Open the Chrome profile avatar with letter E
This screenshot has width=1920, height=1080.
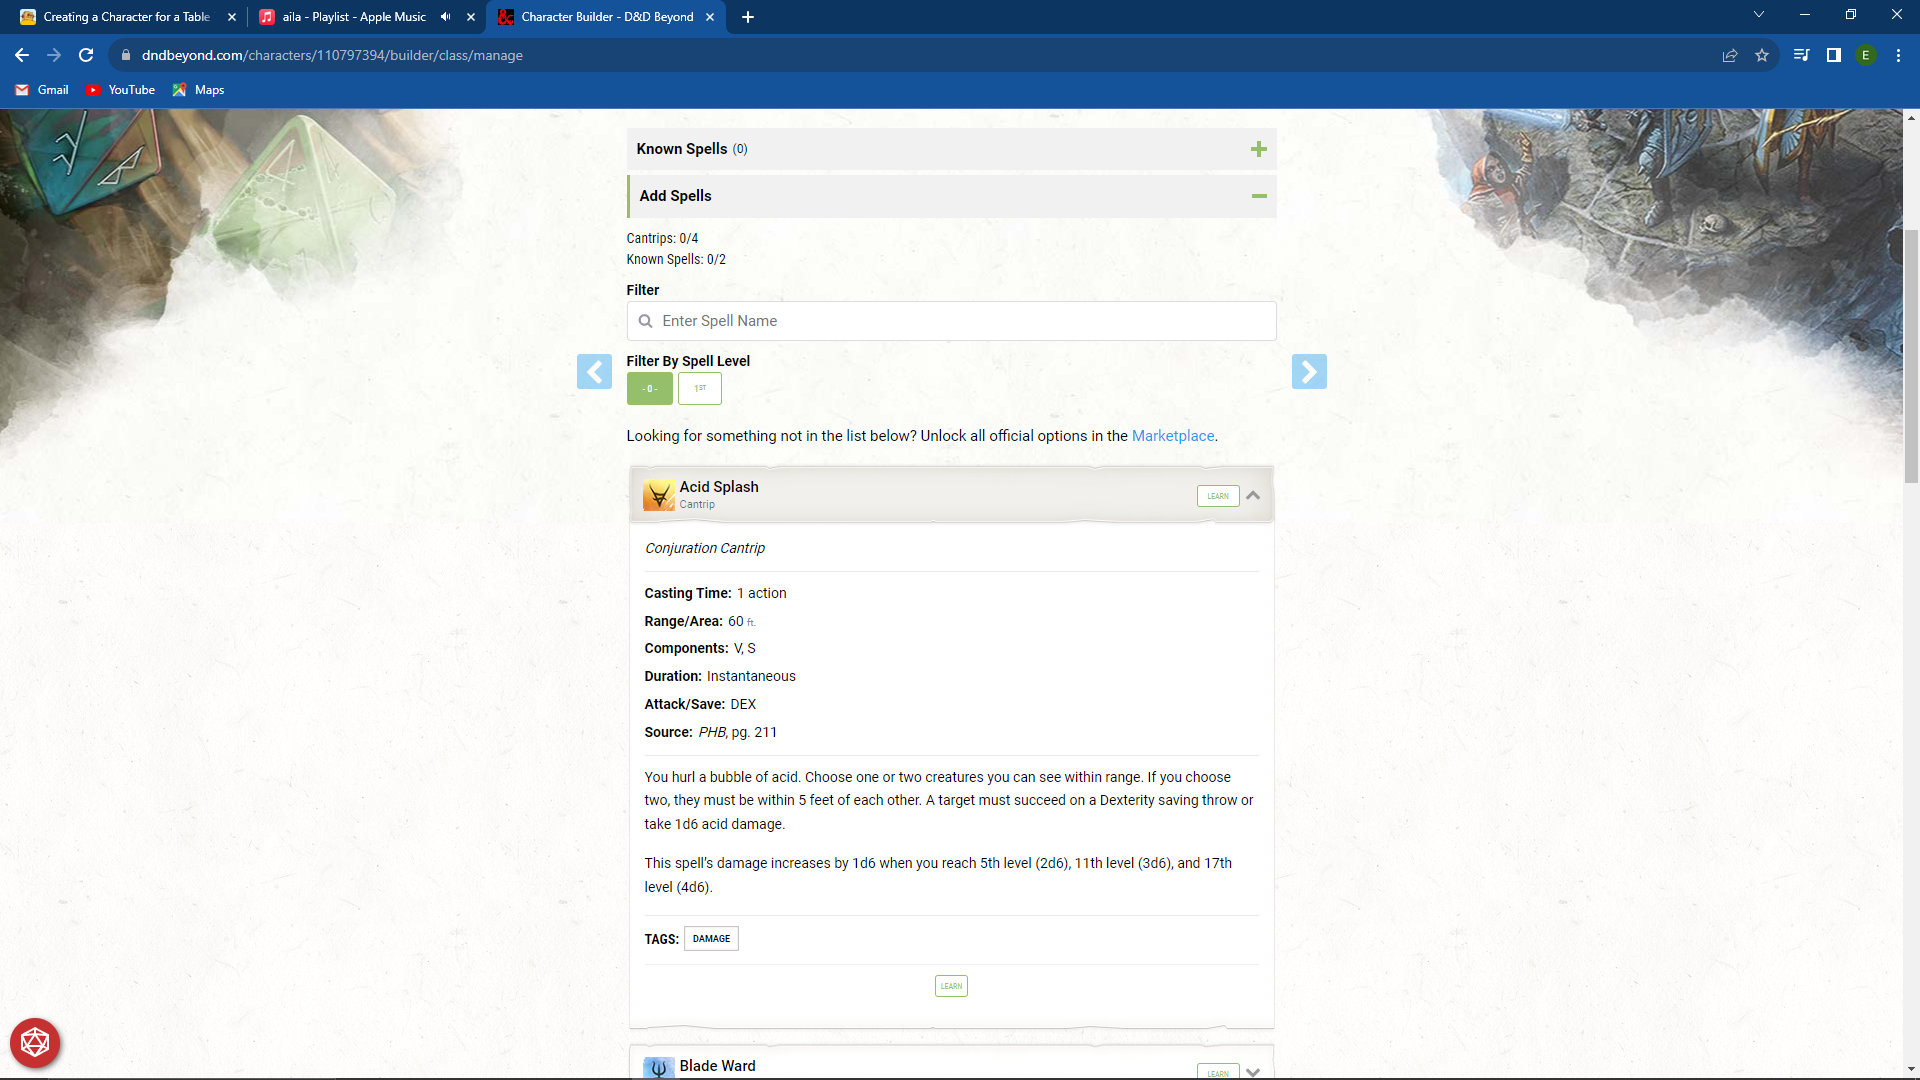(1867, 55)
